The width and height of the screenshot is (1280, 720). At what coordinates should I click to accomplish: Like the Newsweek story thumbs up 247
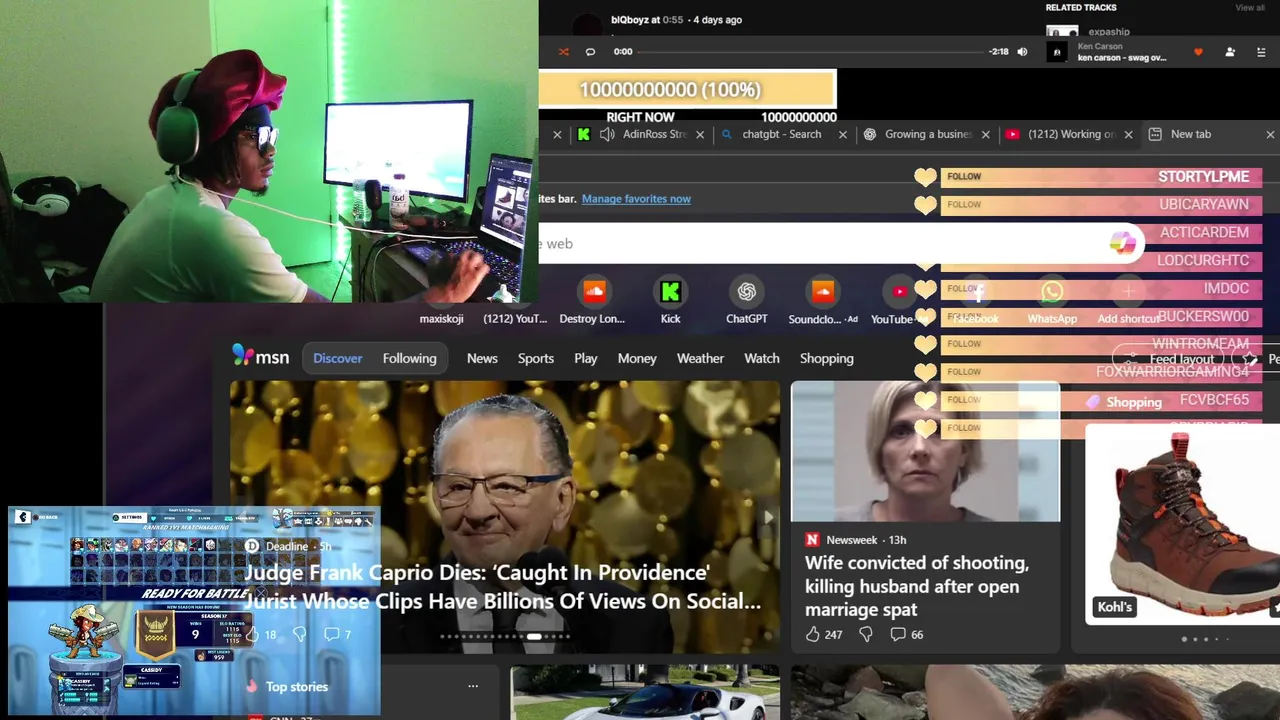tap(824, 634)
